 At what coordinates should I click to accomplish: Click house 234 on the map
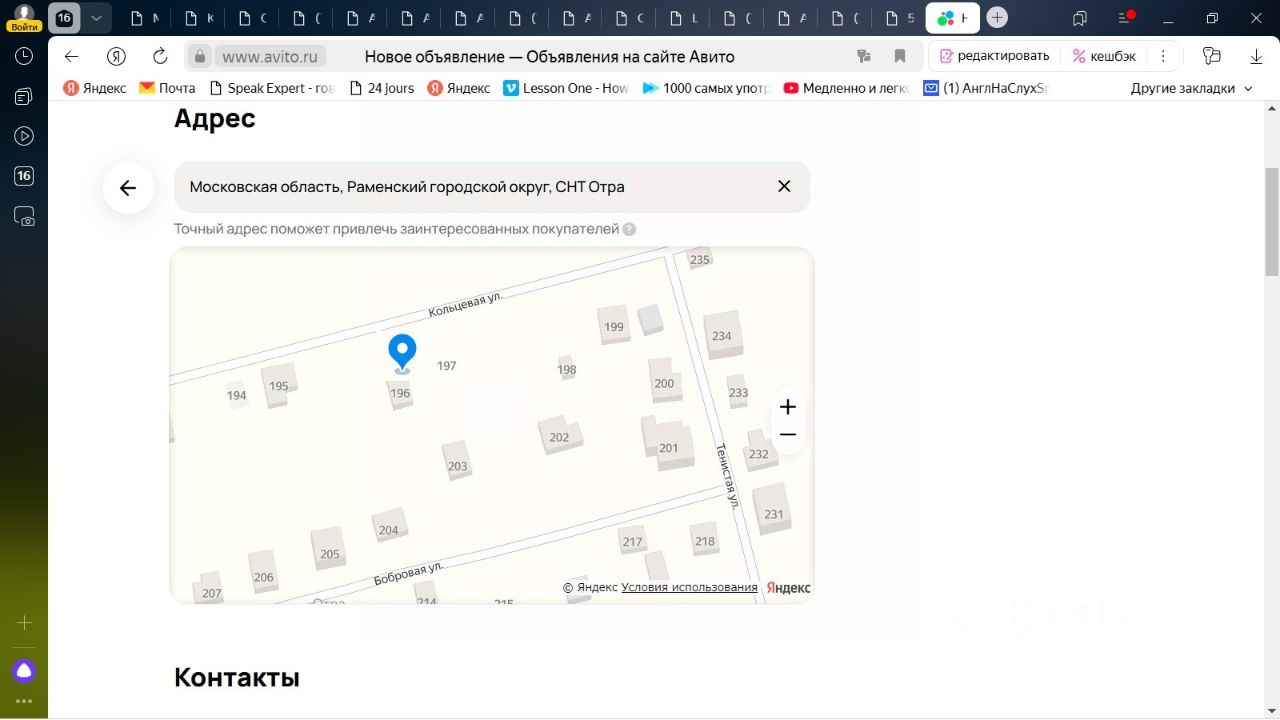tap(722, 335)
